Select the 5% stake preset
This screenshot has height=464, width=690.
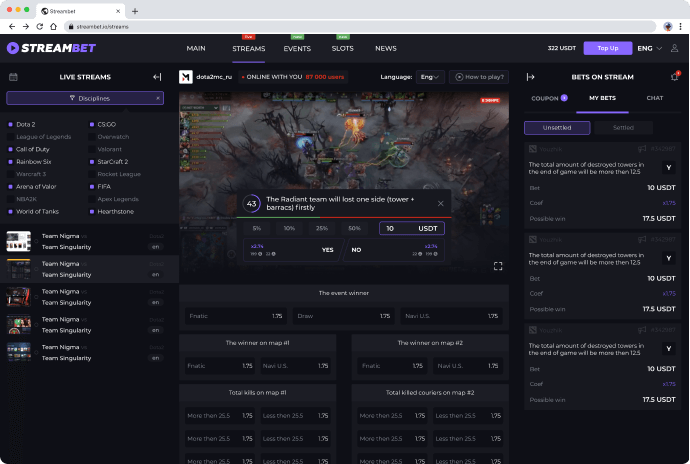[x=257, y=228]
